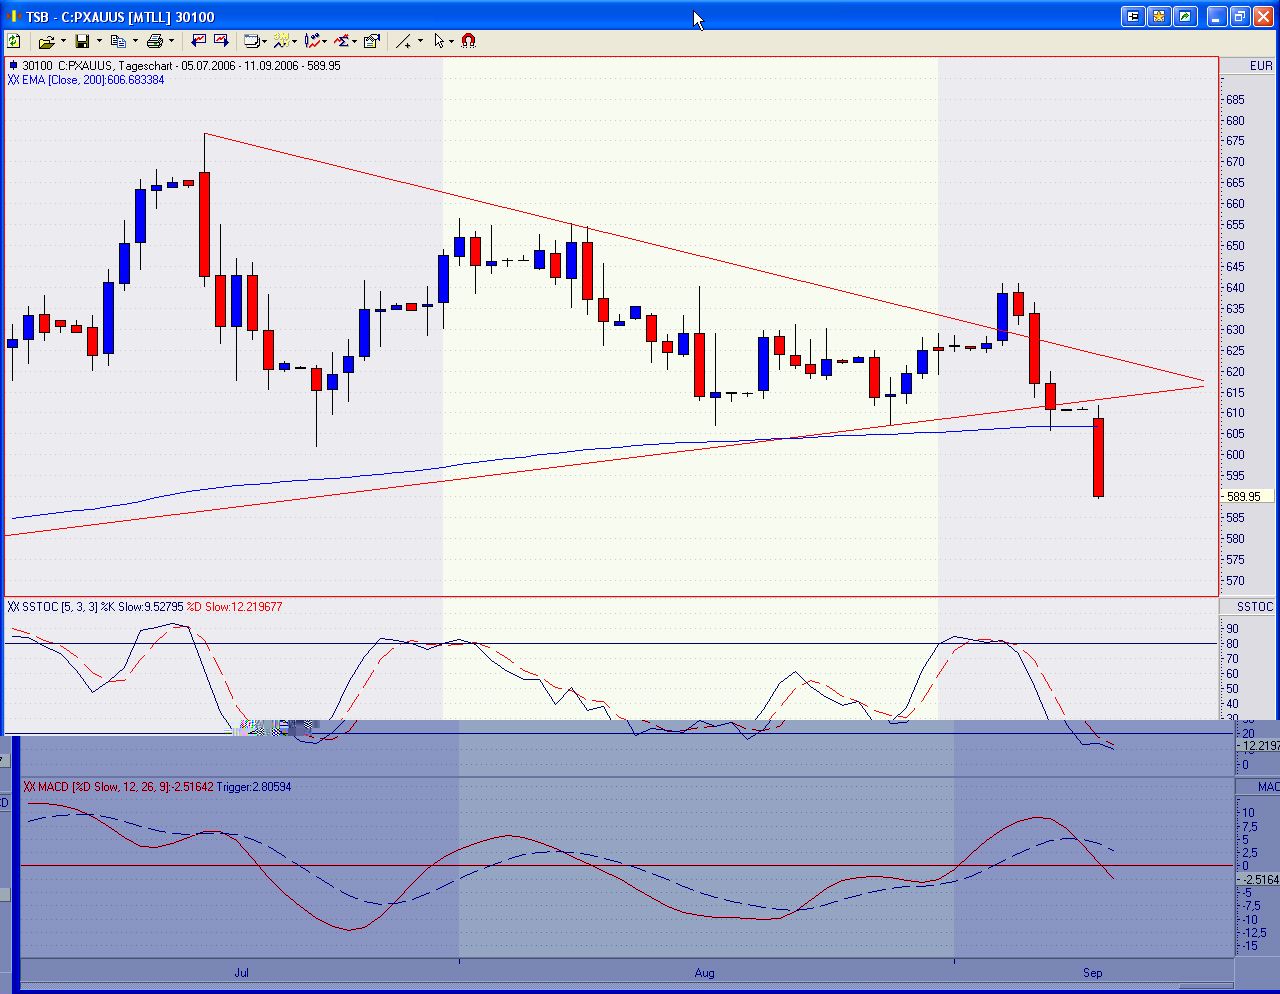This screenshot has height=994, width=1280.
Task: Click the XX marker of EMA indicator label
Action: (x=13, y=80)
